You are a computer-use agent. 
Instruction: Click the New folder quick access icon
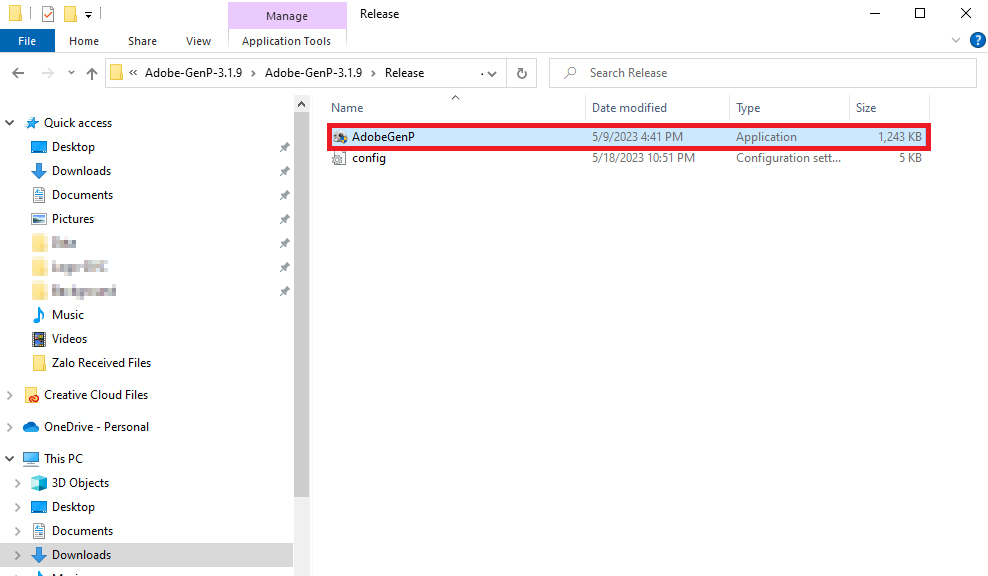tap(71, 13)
